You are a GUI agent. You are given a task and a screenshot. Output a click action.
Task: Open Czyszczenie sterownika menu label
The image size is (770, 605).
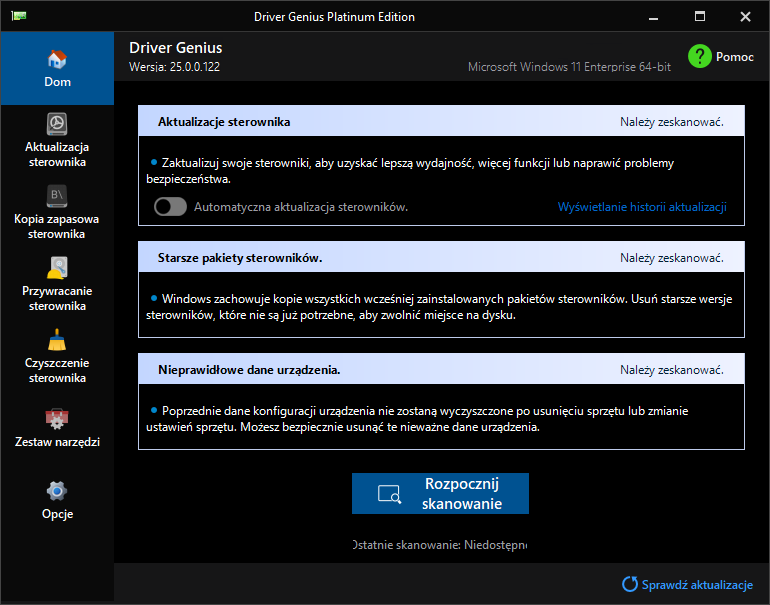tap(57, 370)
